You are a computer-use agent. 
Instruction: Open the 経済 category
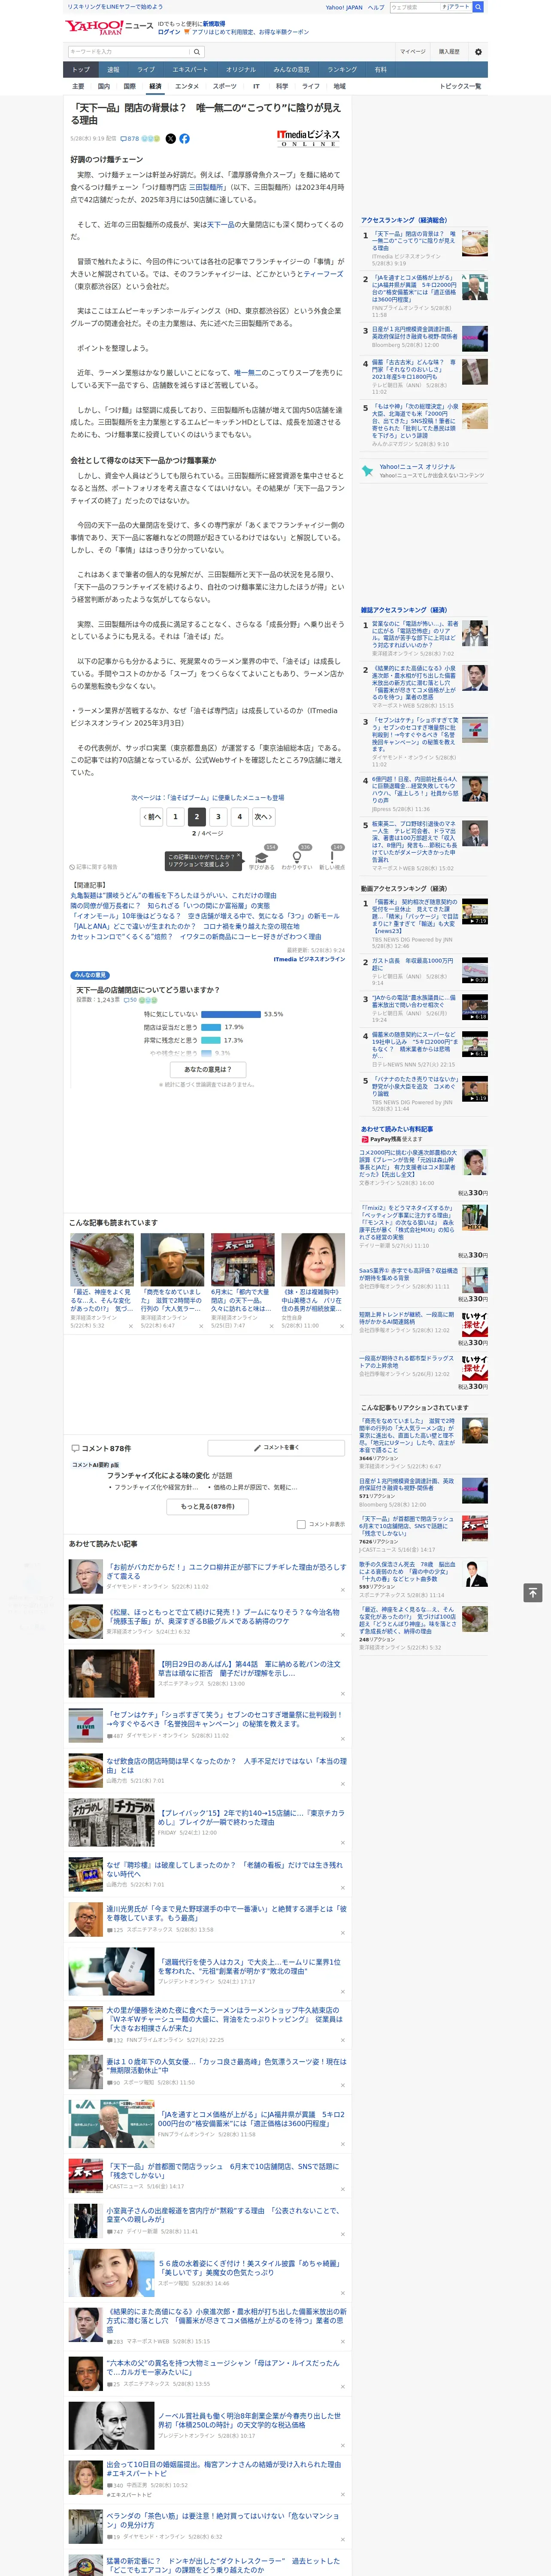[155, 86]
